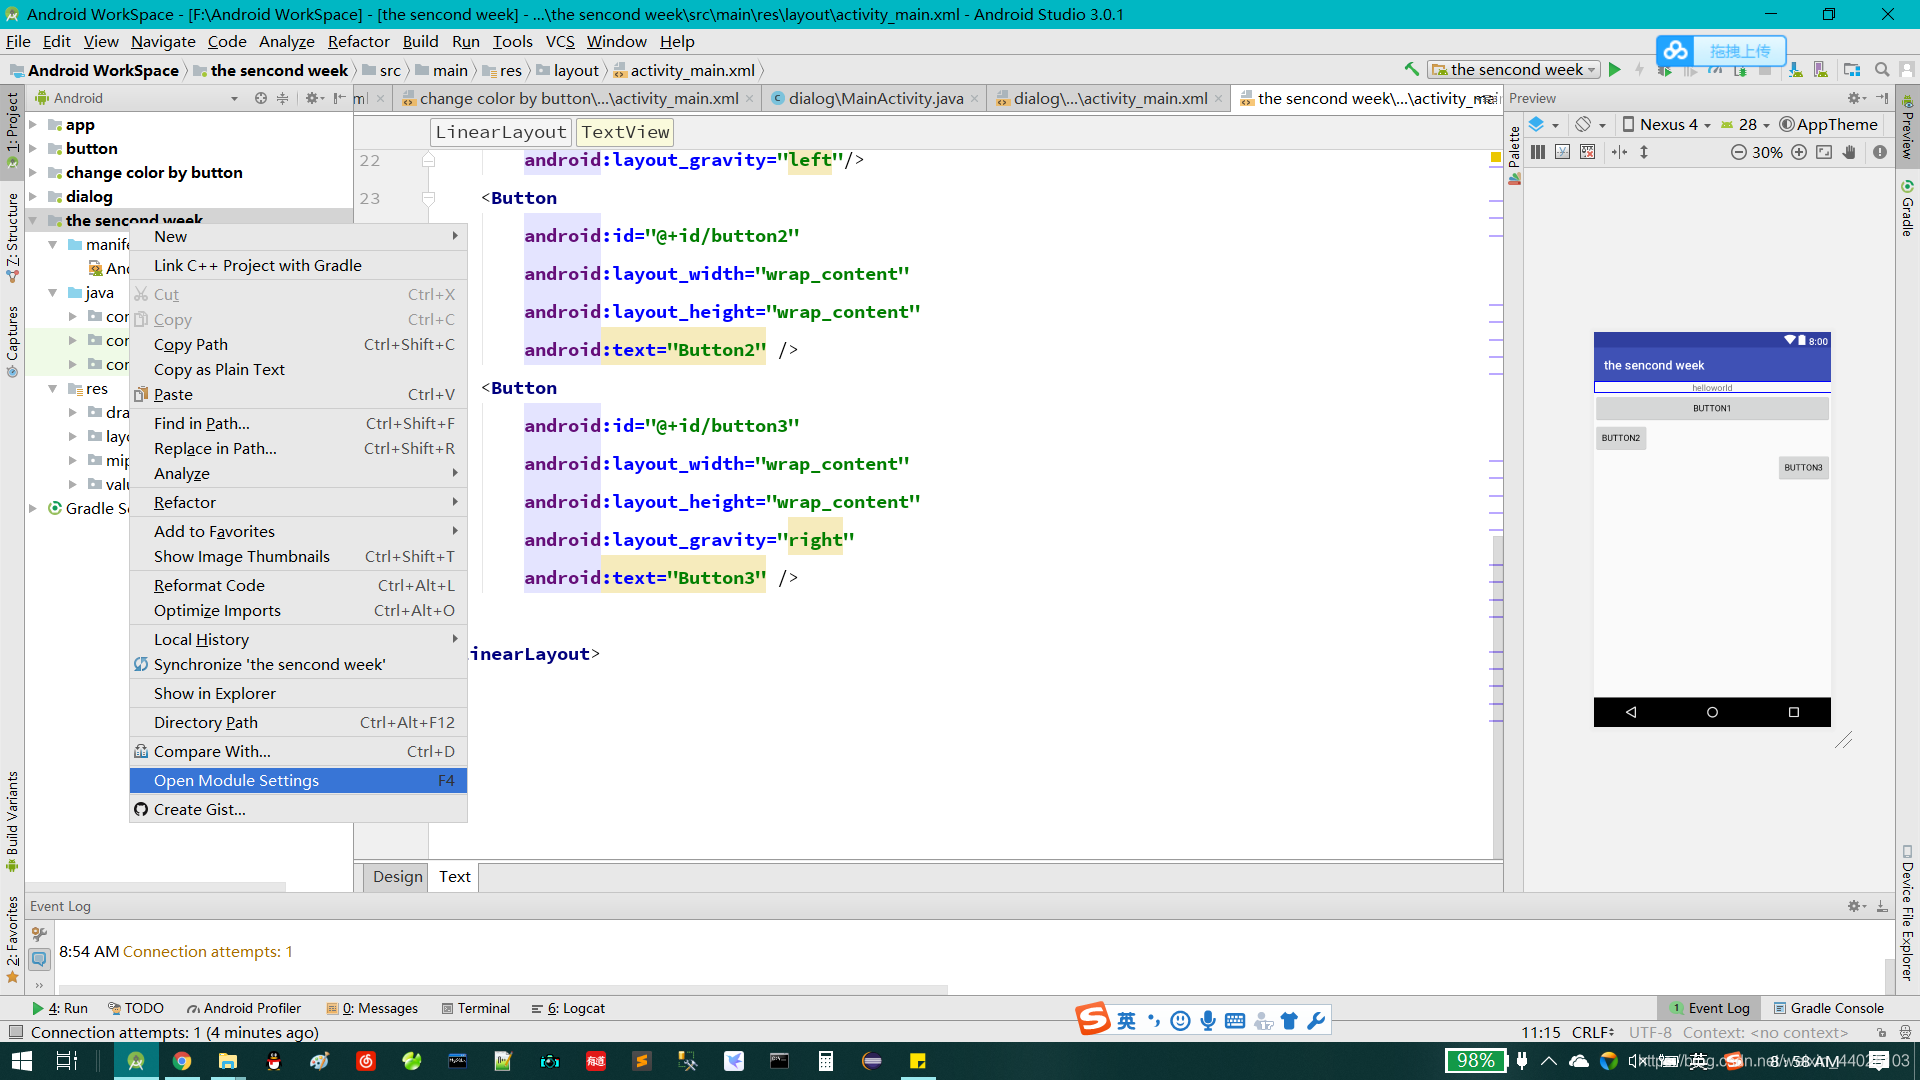1920x1080 pixels.
Task: Expand the dialog module in project tree
Action: (33, 197)
